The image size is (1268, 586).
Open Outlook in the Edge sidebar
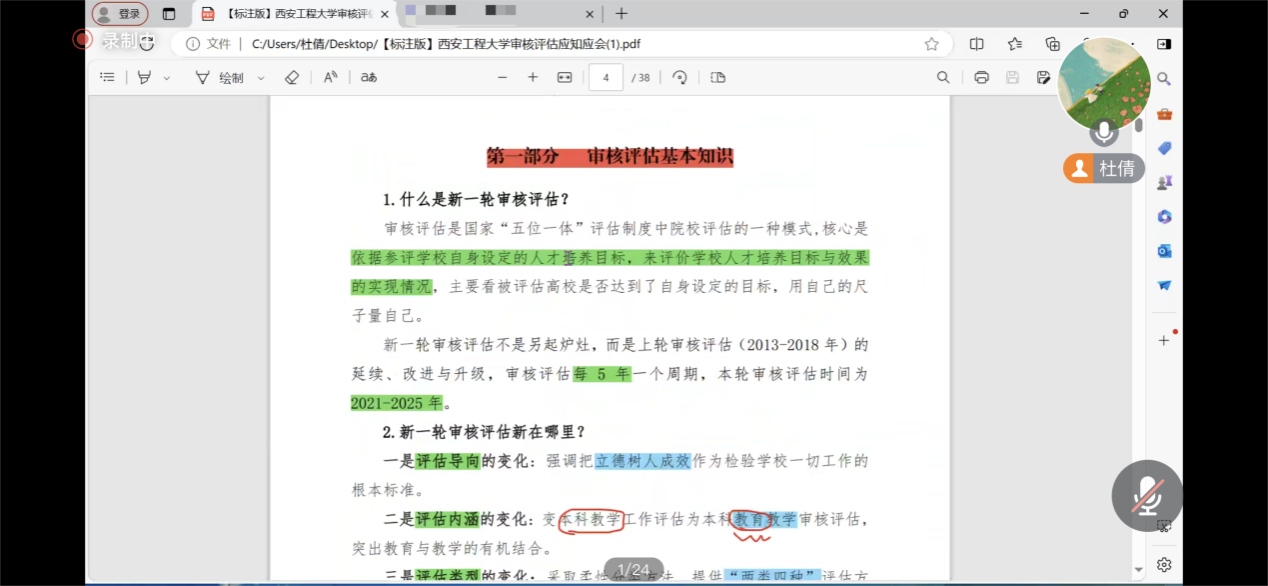pos(1164,251)
